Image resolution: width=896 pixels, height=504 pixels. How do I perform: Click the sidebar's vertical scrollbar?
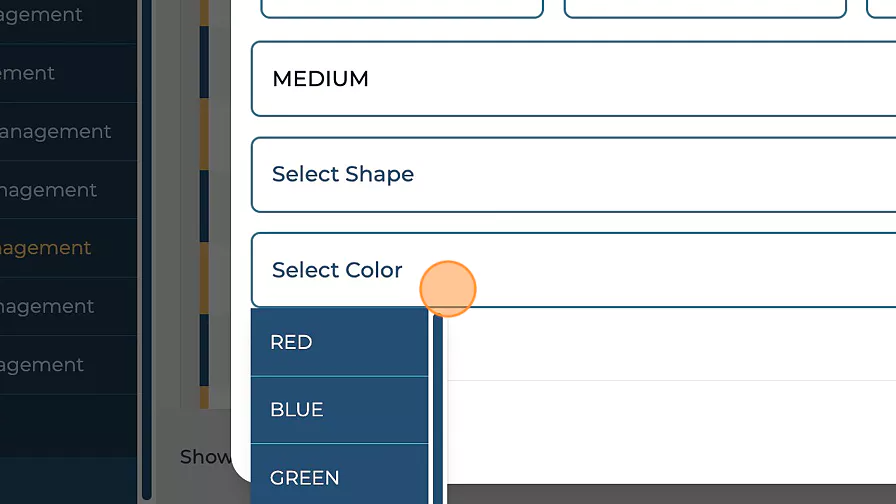pyautogui.click(x=147, y=250)
